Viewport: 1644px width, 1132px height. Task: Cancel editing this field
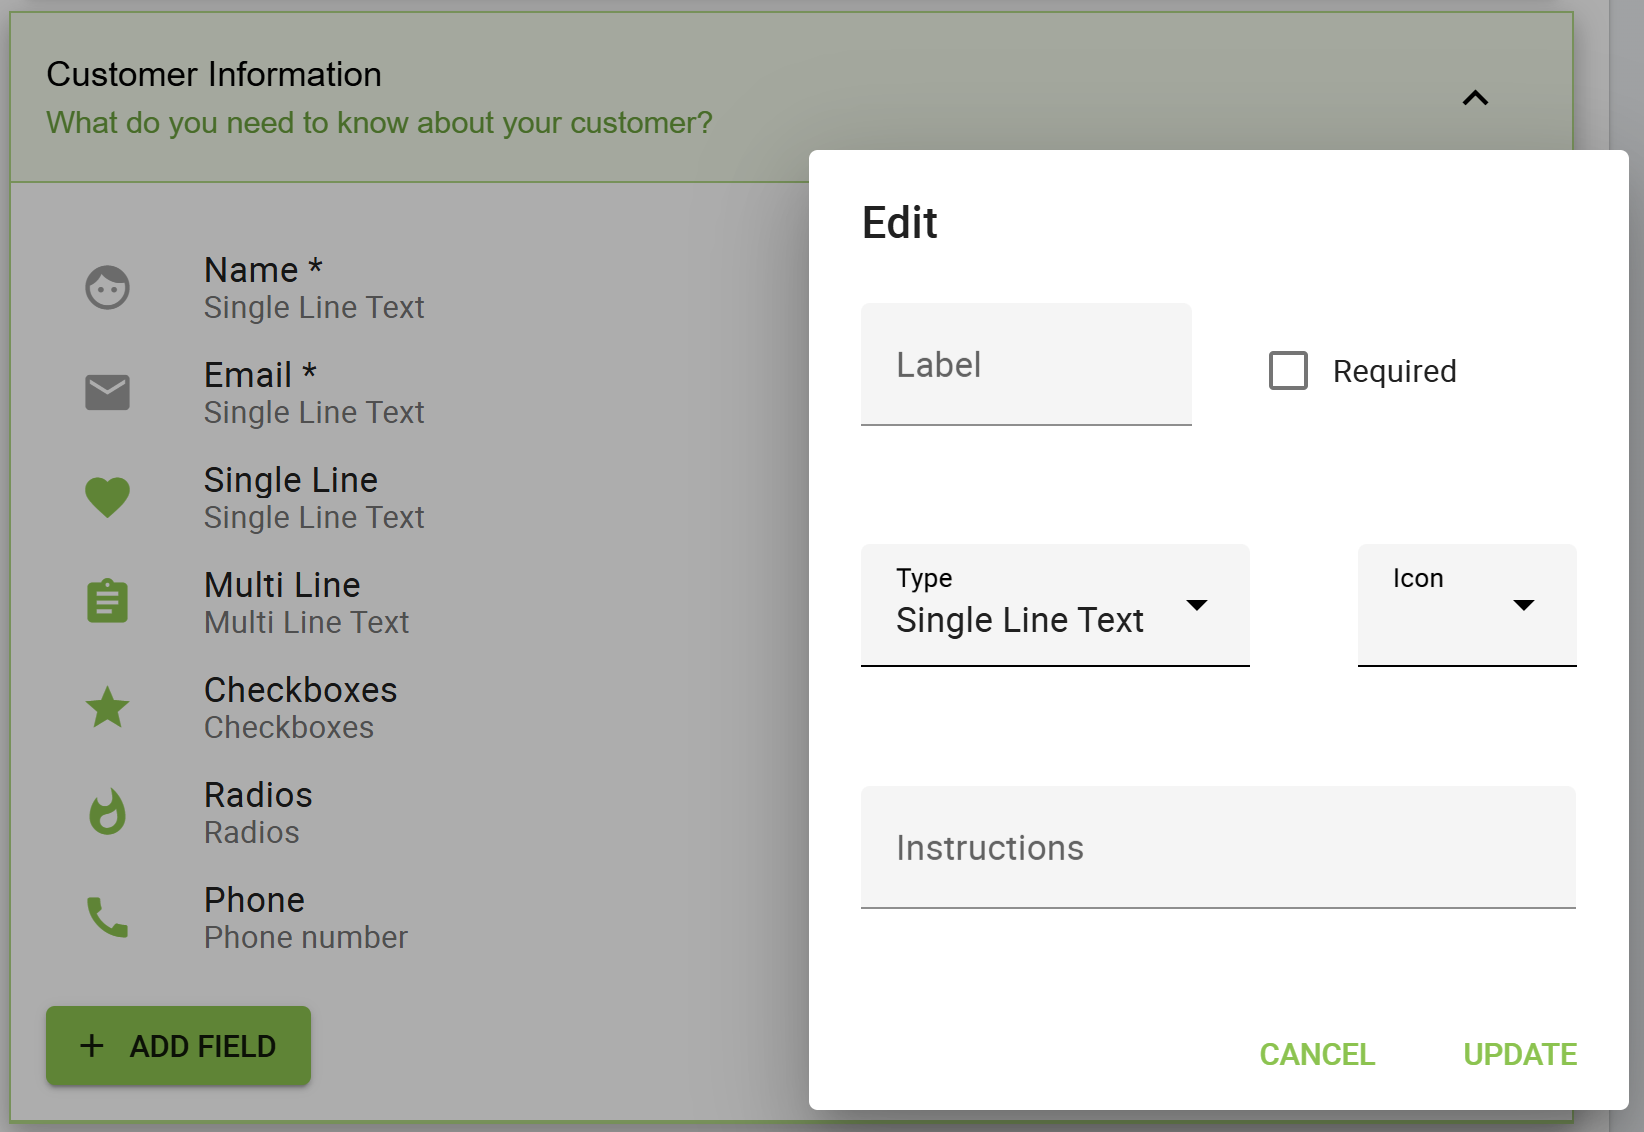click(1317, 1054)
